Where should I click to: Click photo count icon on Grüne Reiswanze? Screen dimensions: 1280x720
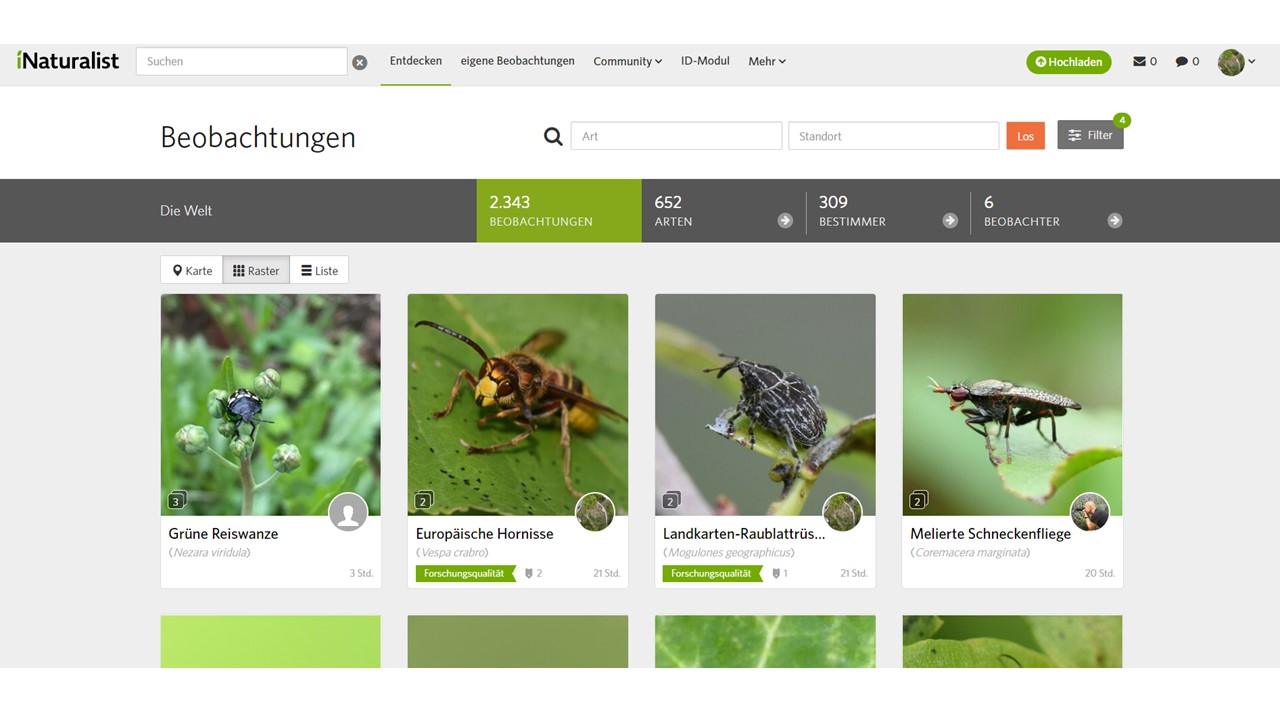tap(177, 500)
